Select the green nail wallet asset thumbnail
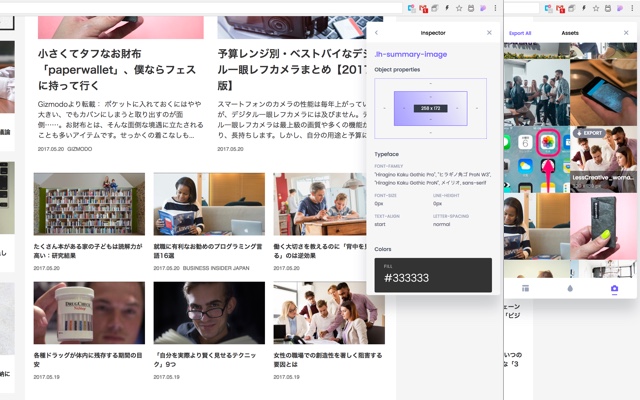Screen dimensions: 640x400 point(603,227)
